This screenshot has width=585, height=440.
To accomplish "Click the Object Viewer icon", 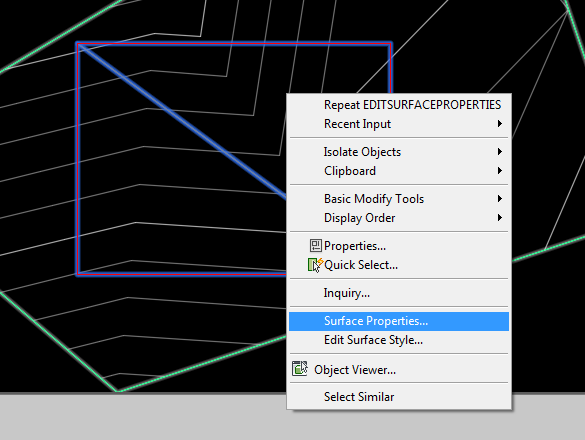I will coord(300,368).
